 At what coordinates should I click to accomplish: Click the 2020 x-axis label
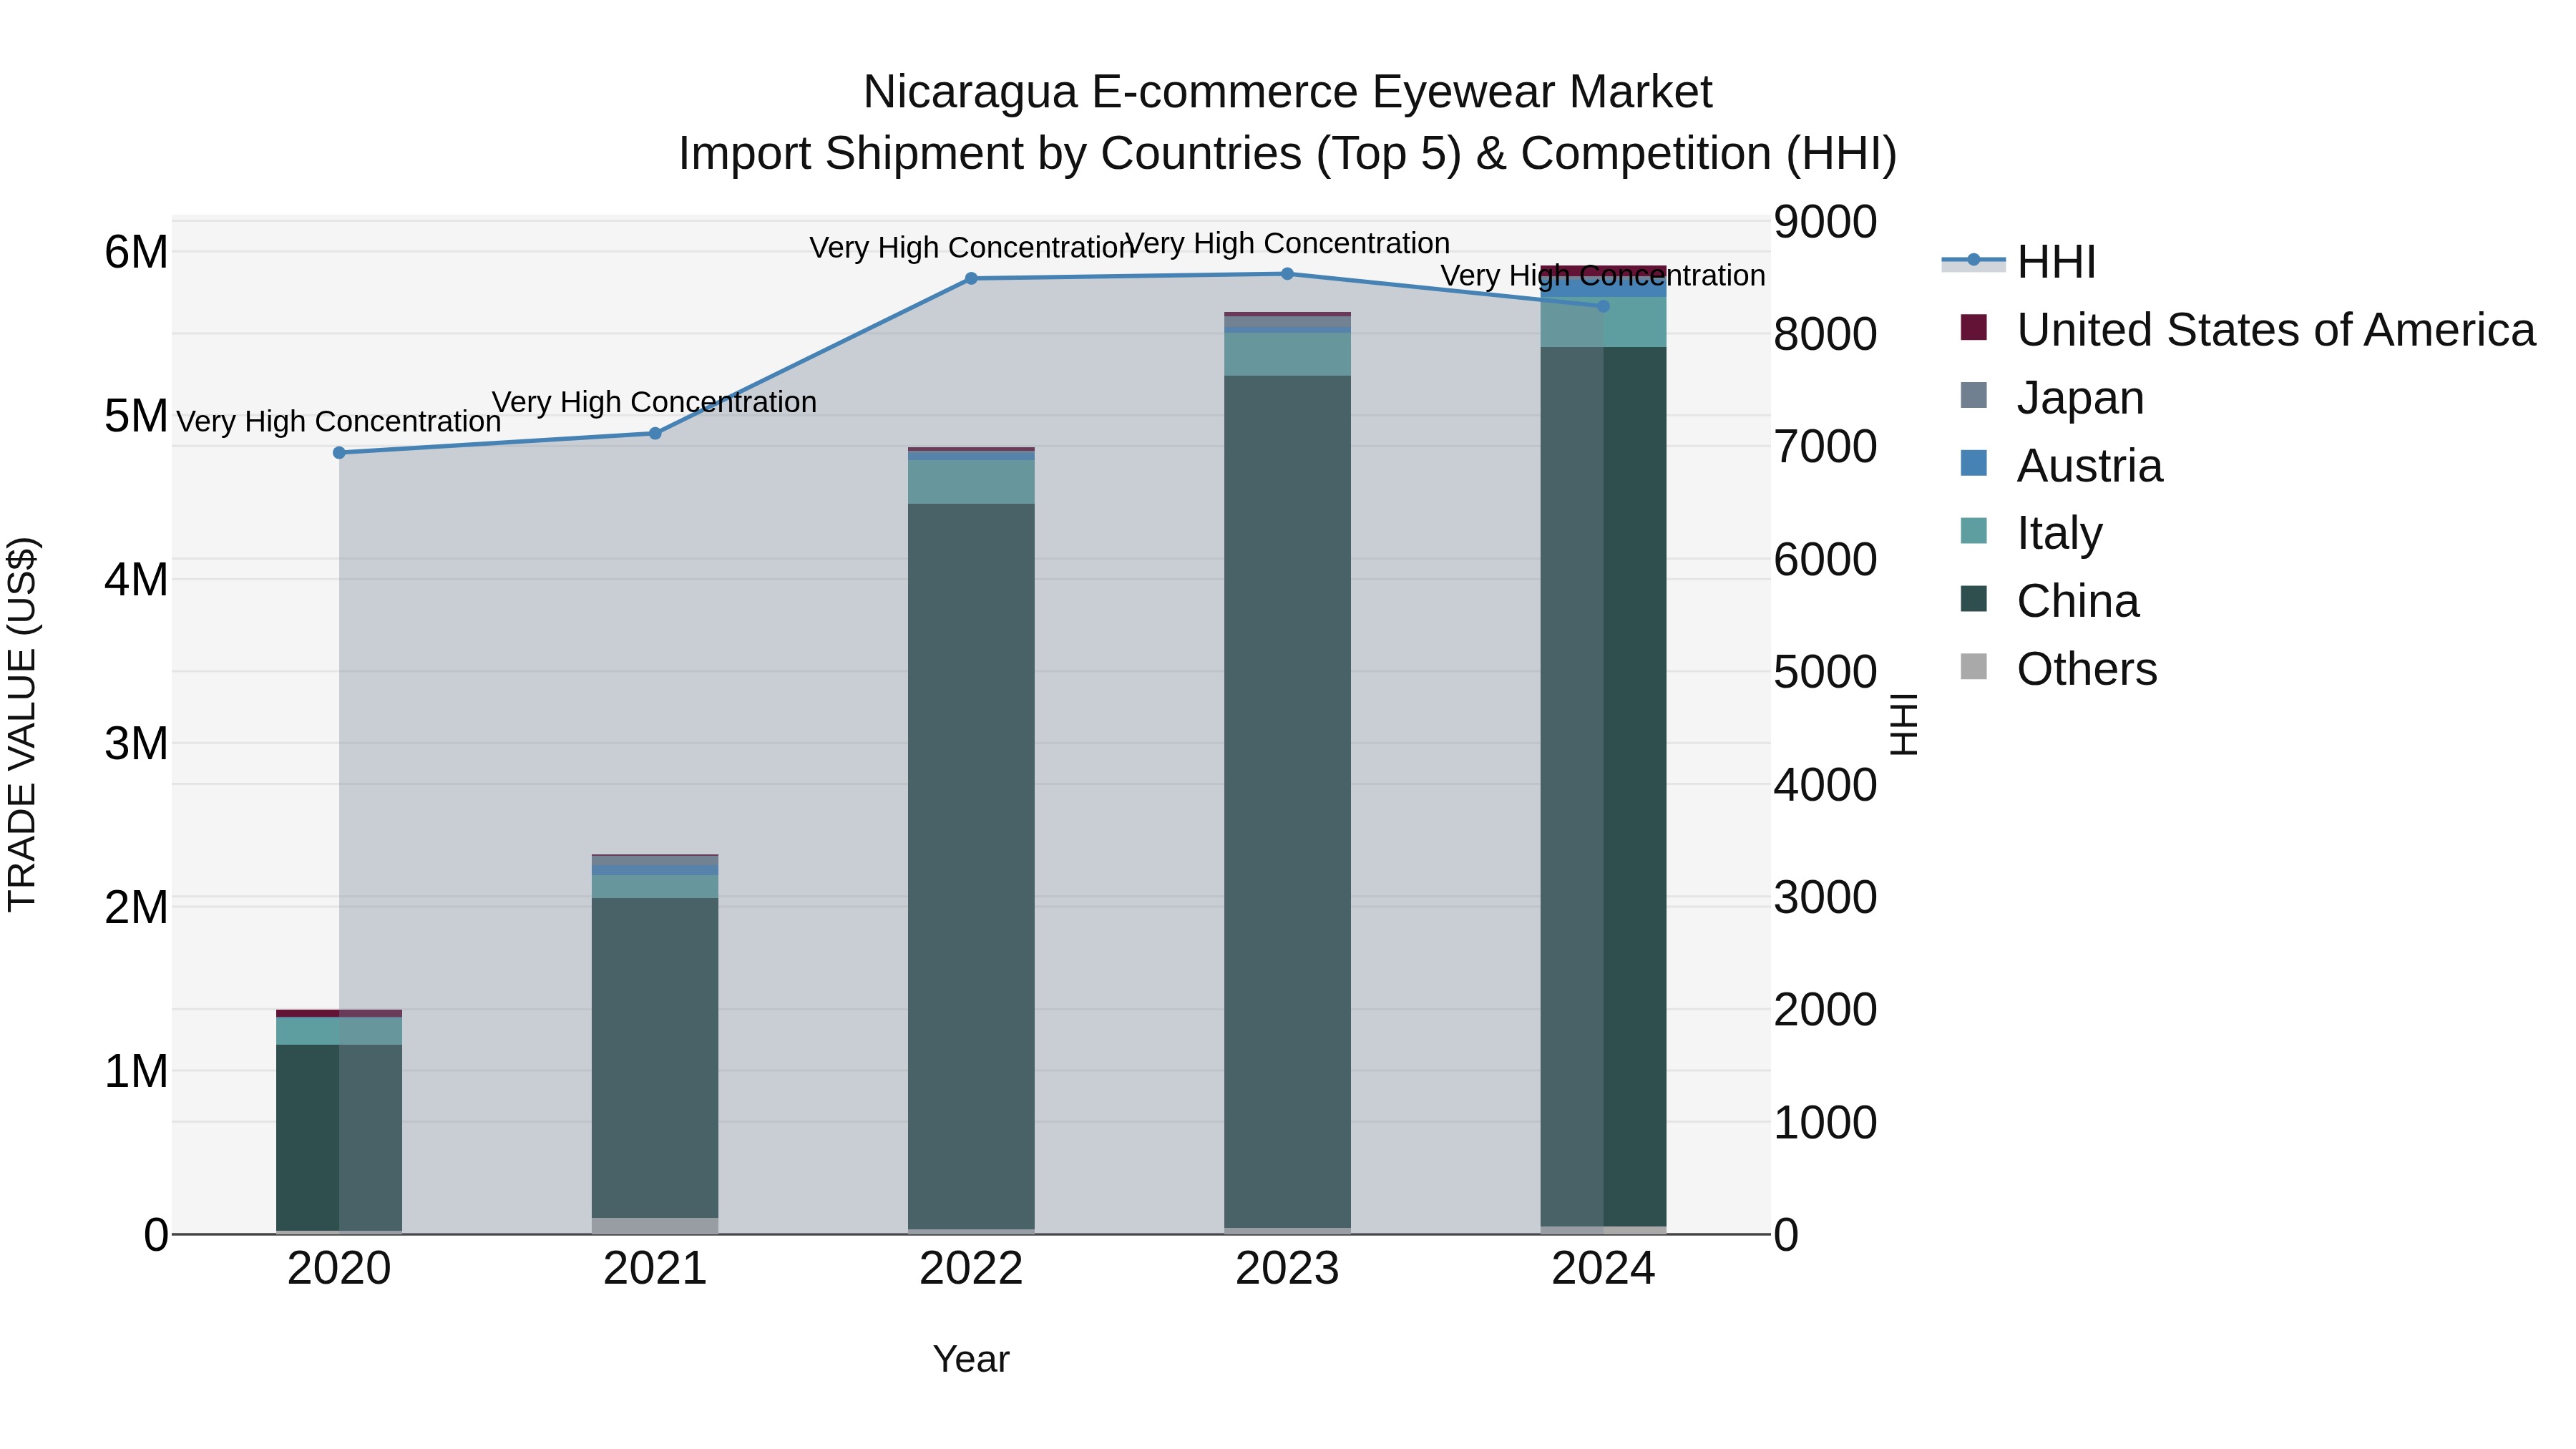pos(339,1269)
